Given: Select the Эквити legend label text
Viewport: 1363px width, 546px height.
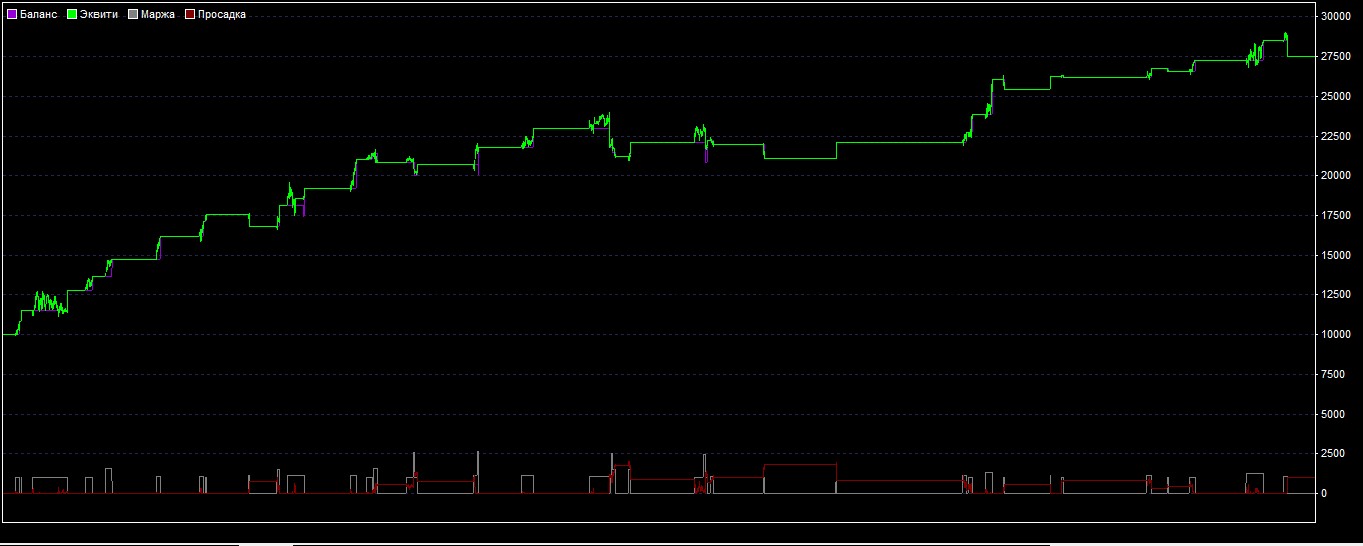Looking at the screenshot, I should pyautogui.click(x=99, y=15).
